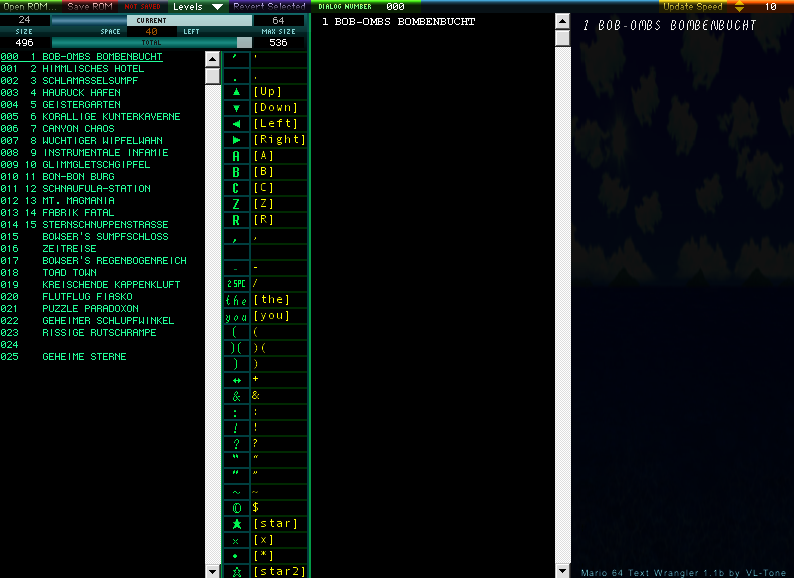Insert the Z button symbol
The height and width of the screenshot is (578, 794).
236,204
